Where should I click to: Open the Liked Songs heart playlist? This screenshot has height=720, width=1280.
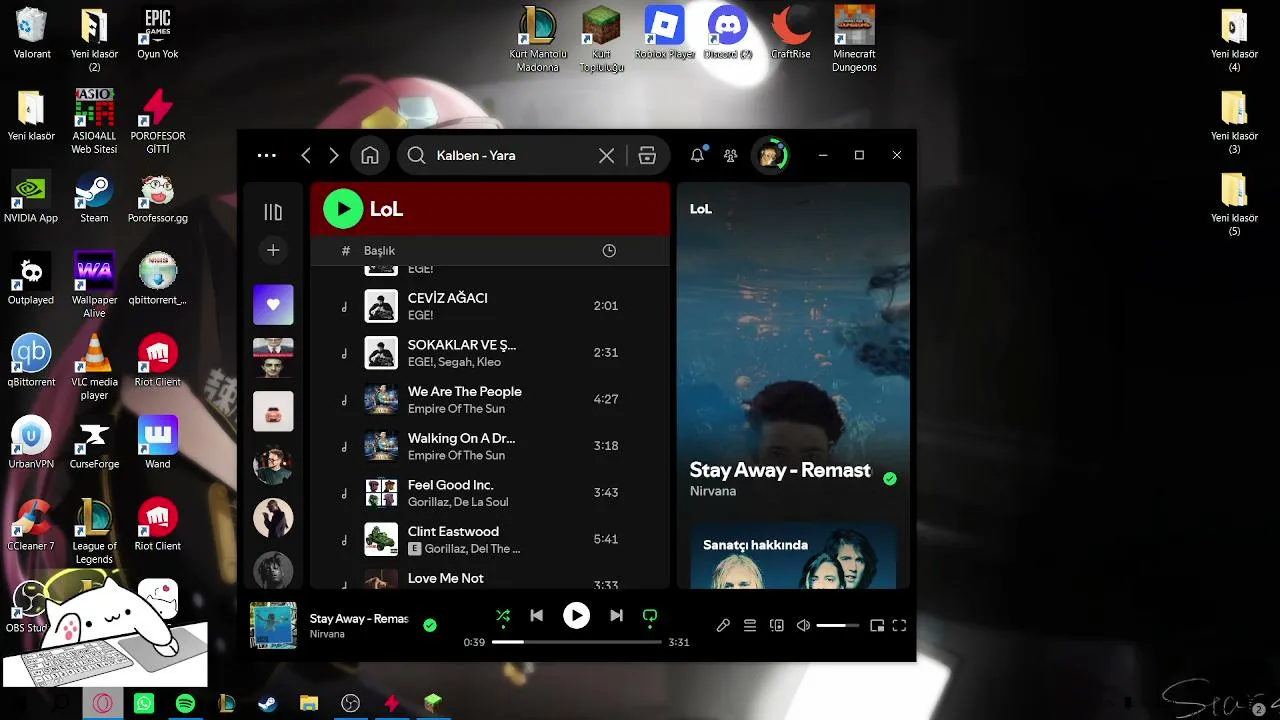[x=273, y=304]
